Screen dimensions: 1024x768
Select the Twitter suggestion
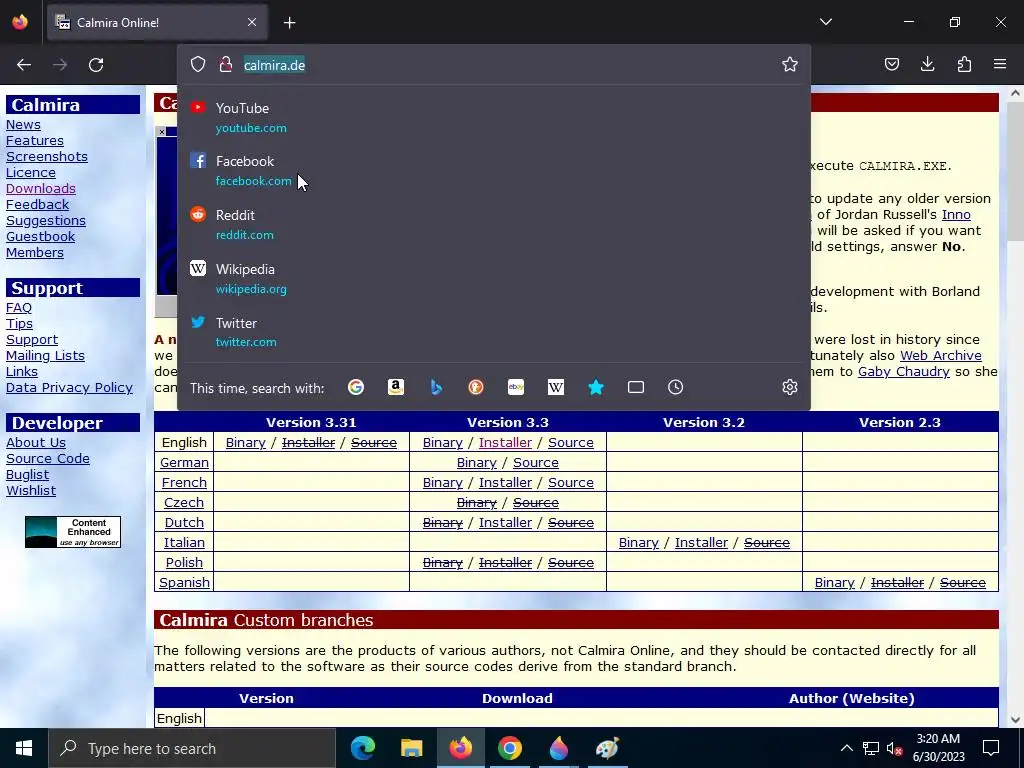coord(494,332)
